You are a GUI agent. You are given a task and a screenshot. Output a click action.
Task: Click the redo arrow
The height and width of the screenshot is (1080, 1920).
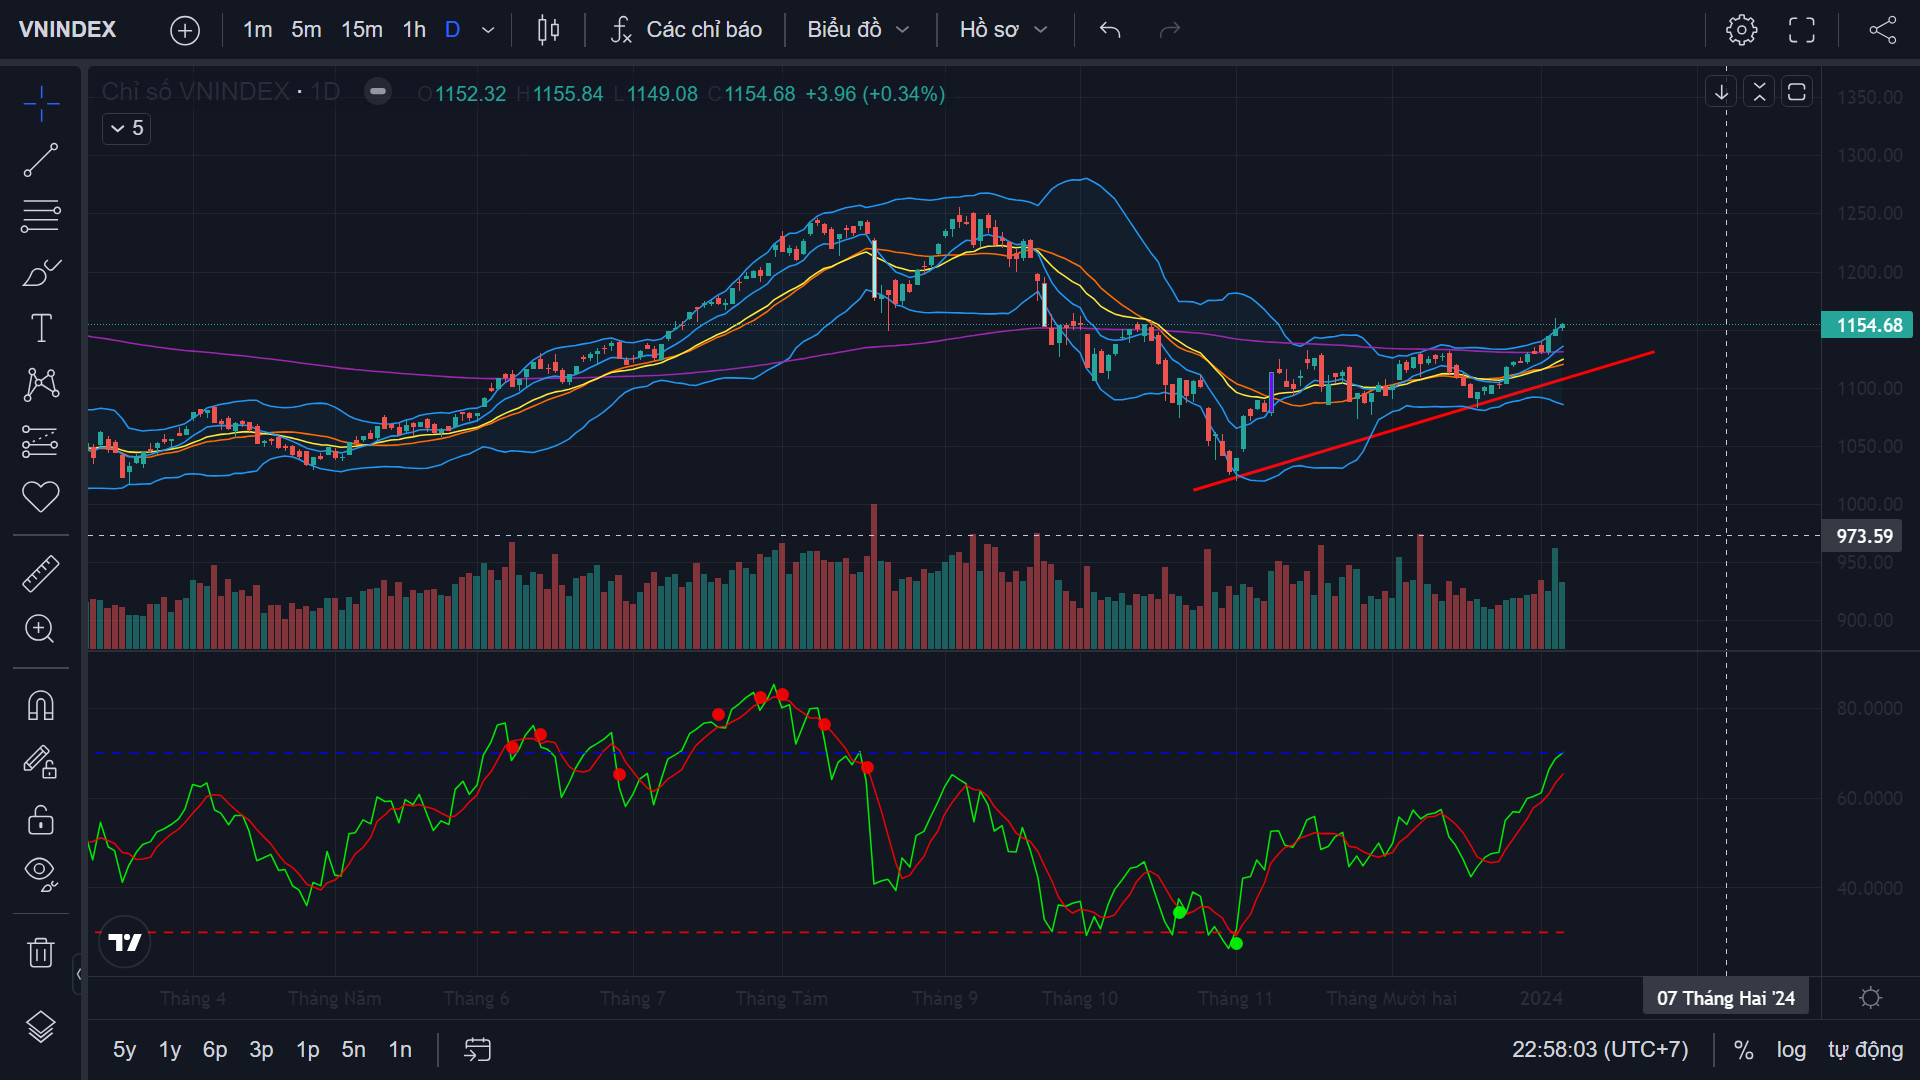pyautogui.click(x=1170, y=30)
